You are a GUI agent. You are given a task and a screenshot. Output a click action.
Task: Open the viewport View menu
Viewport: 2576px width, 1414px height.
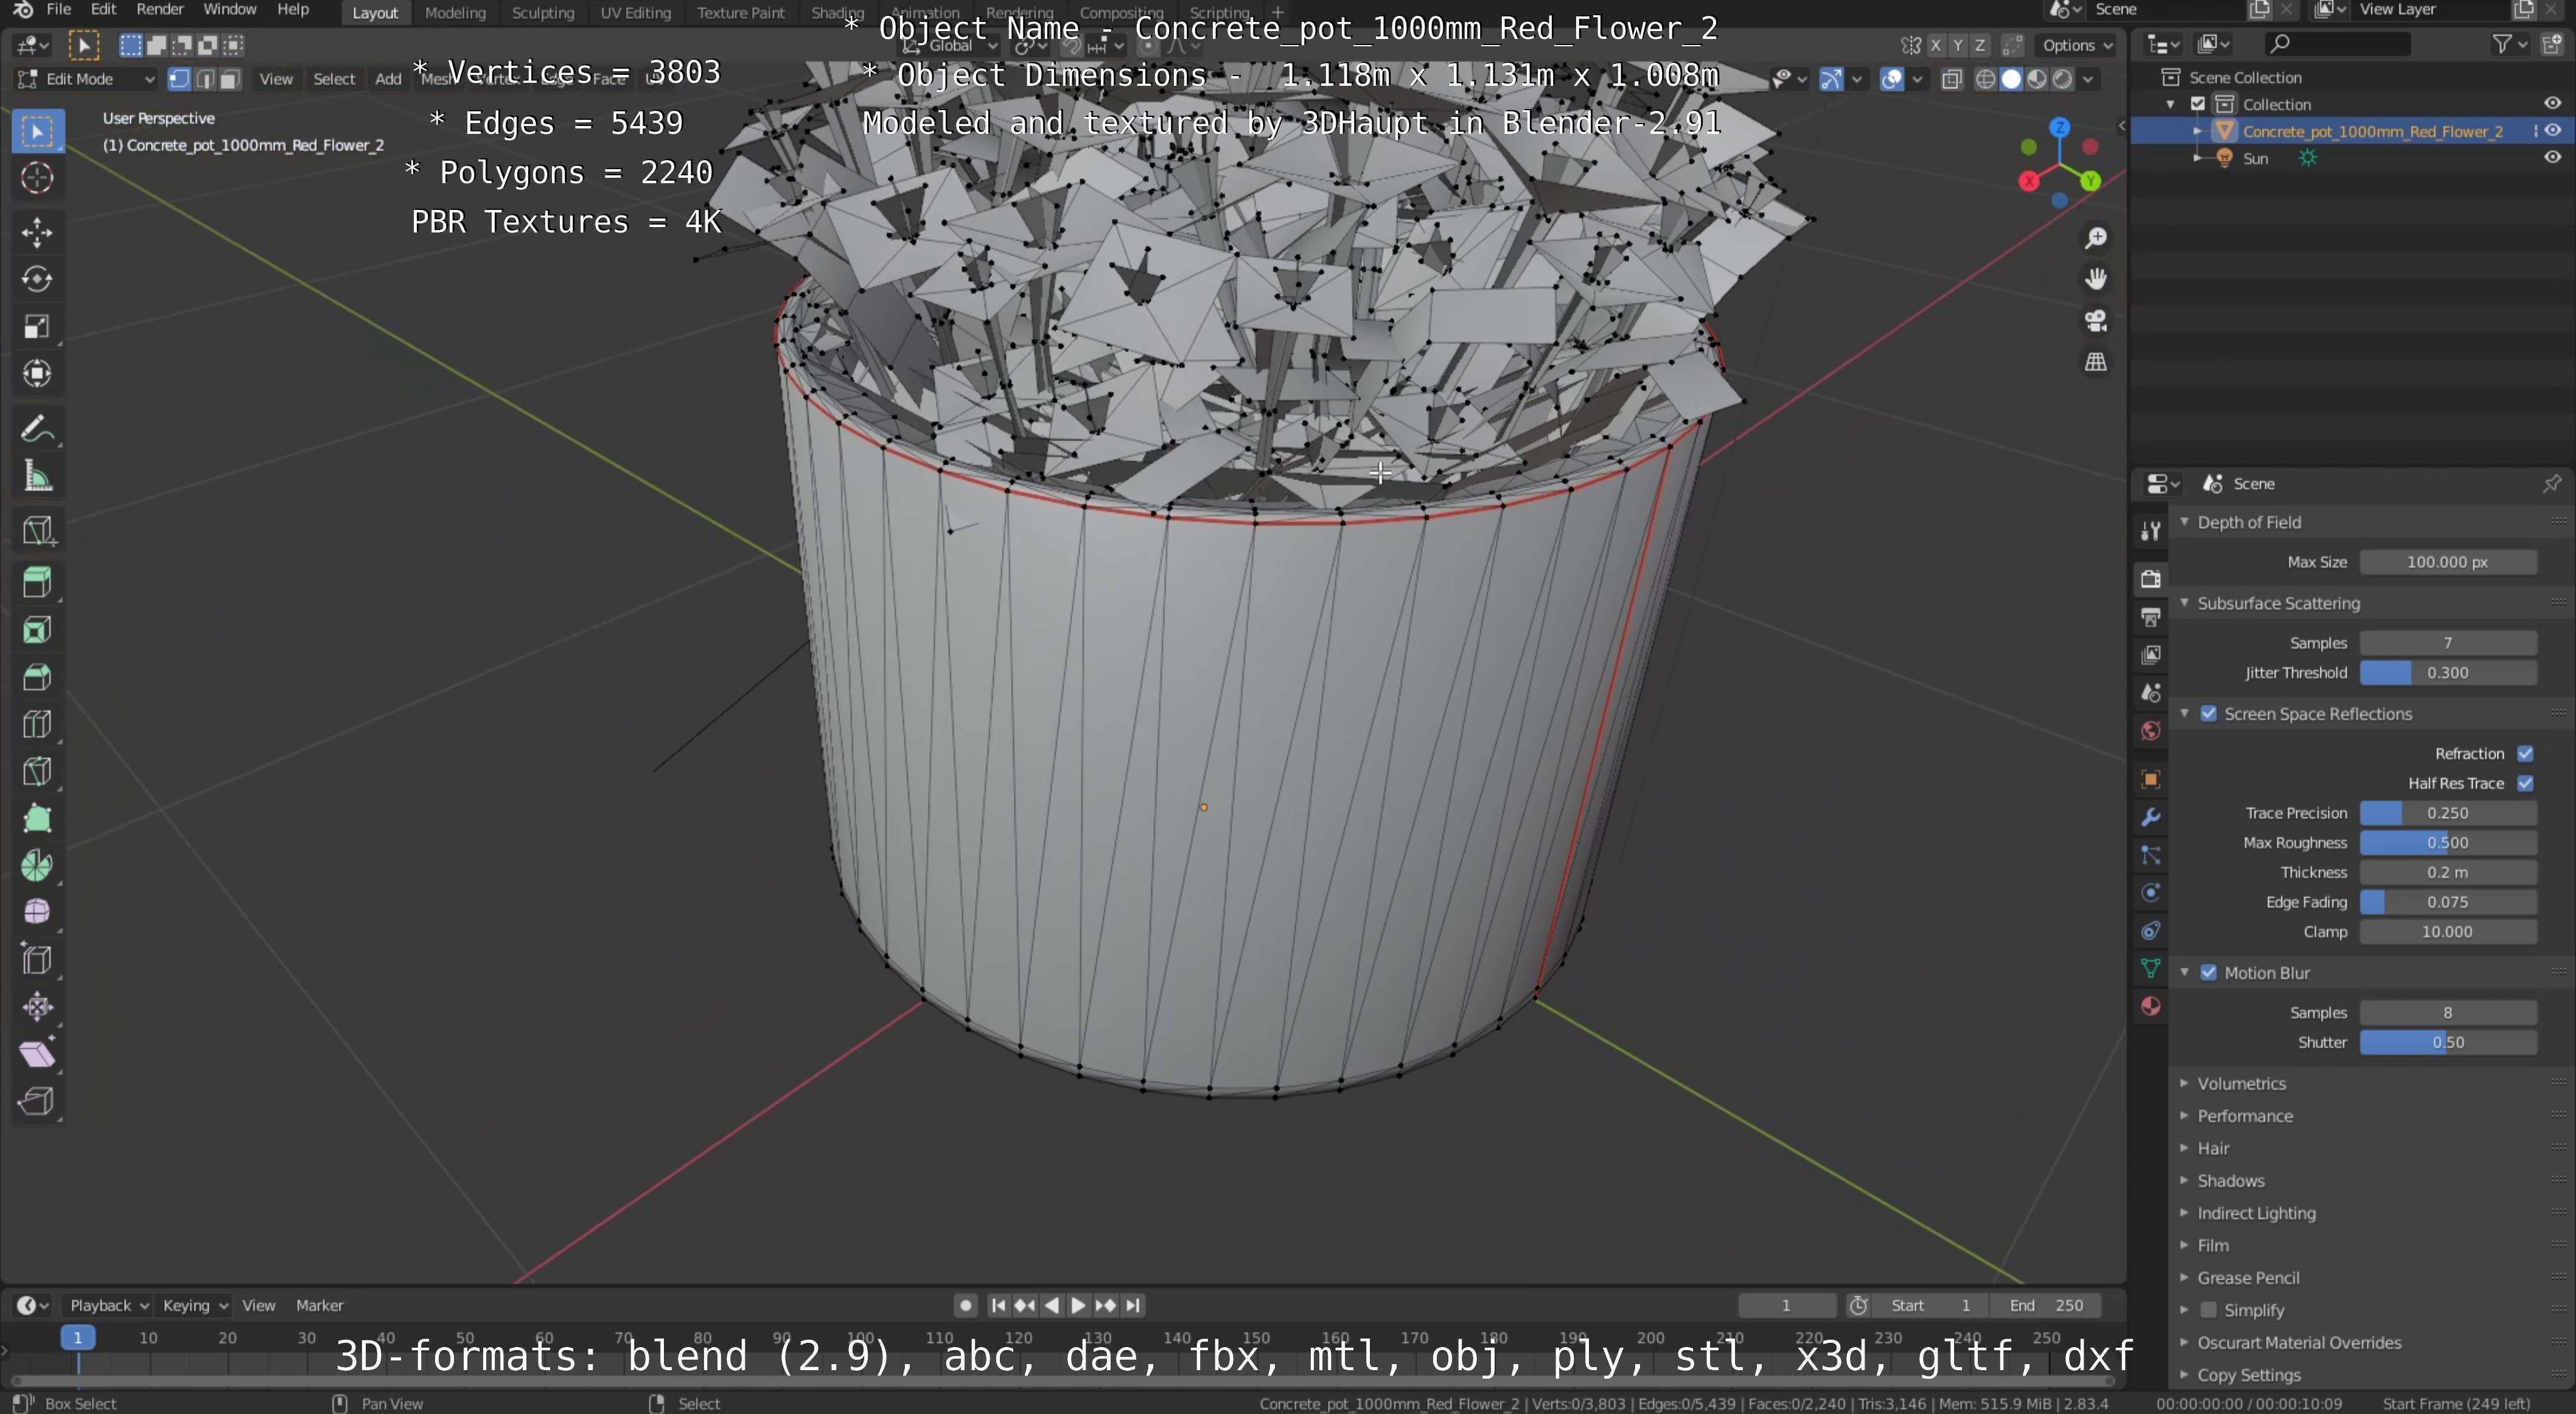pyautogui.click(x=276, y=79)
